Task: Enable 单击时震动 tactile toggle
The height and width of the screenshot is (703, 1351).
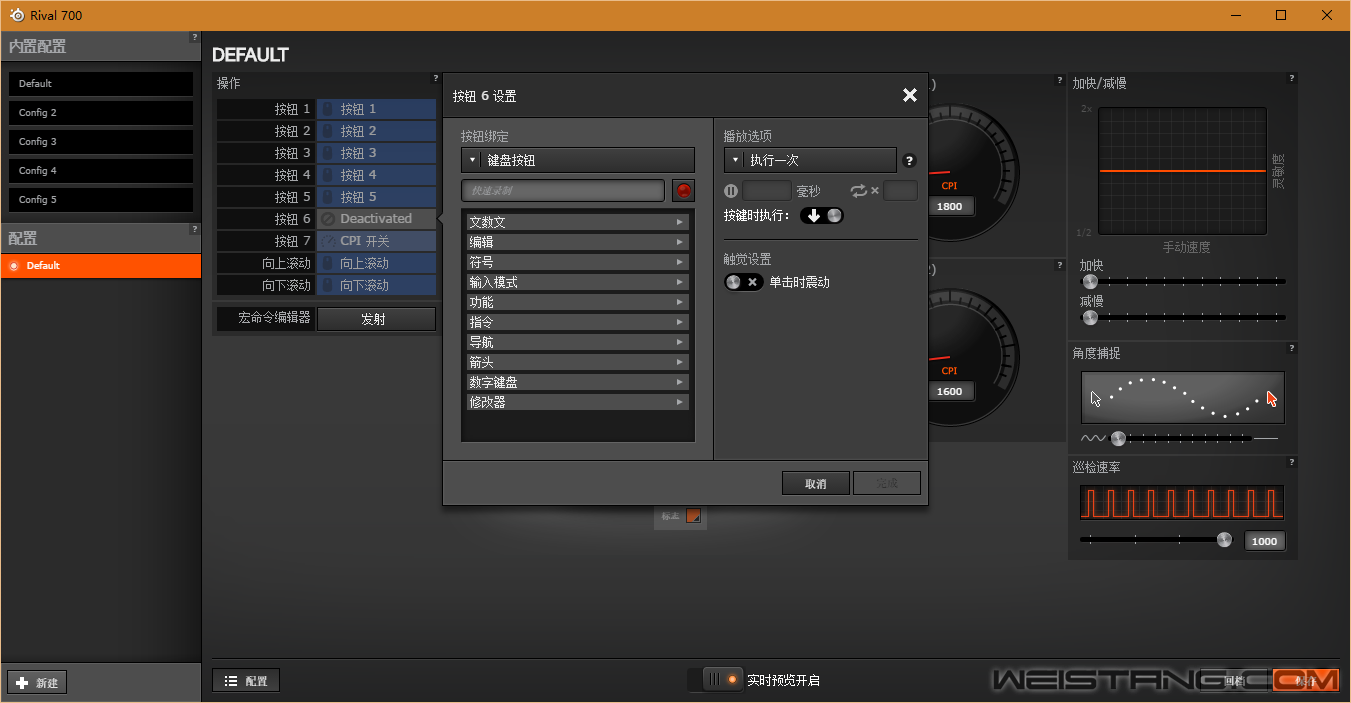Action: (x=743, y=282)
